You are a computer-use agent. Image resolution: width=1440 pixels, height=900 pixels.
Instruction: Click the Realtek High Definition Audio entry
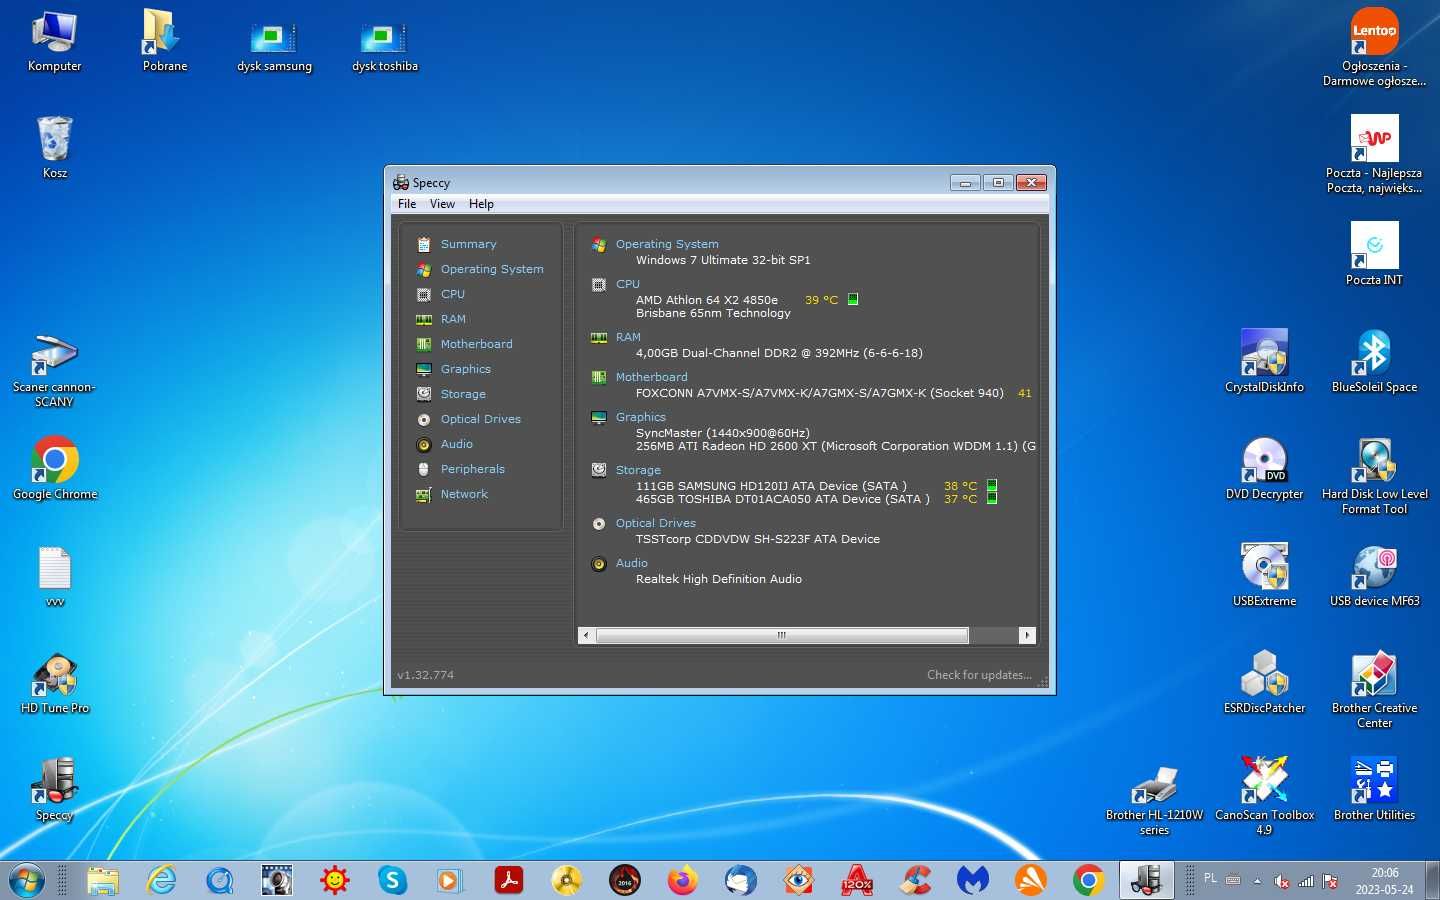(719, 579)
